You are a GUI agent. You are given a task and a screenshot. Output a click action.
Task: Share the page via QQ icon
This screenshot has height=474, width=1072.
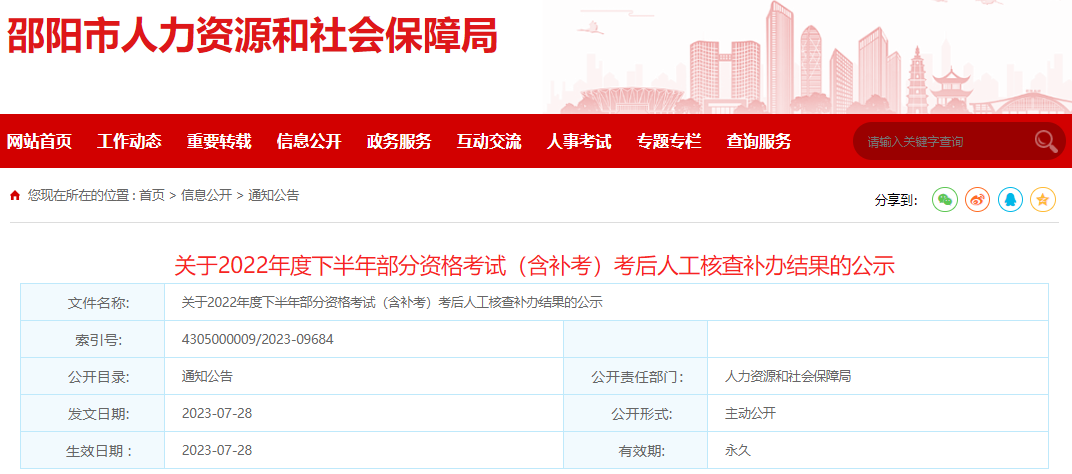point(1010,200)
